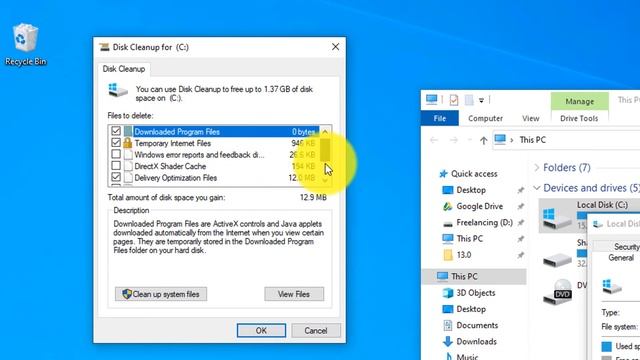Image resolution: width=640 pixels, height=360 pixels.
Task: Open the Recycle Bin desktop icon
Action: tap(25, 44)
